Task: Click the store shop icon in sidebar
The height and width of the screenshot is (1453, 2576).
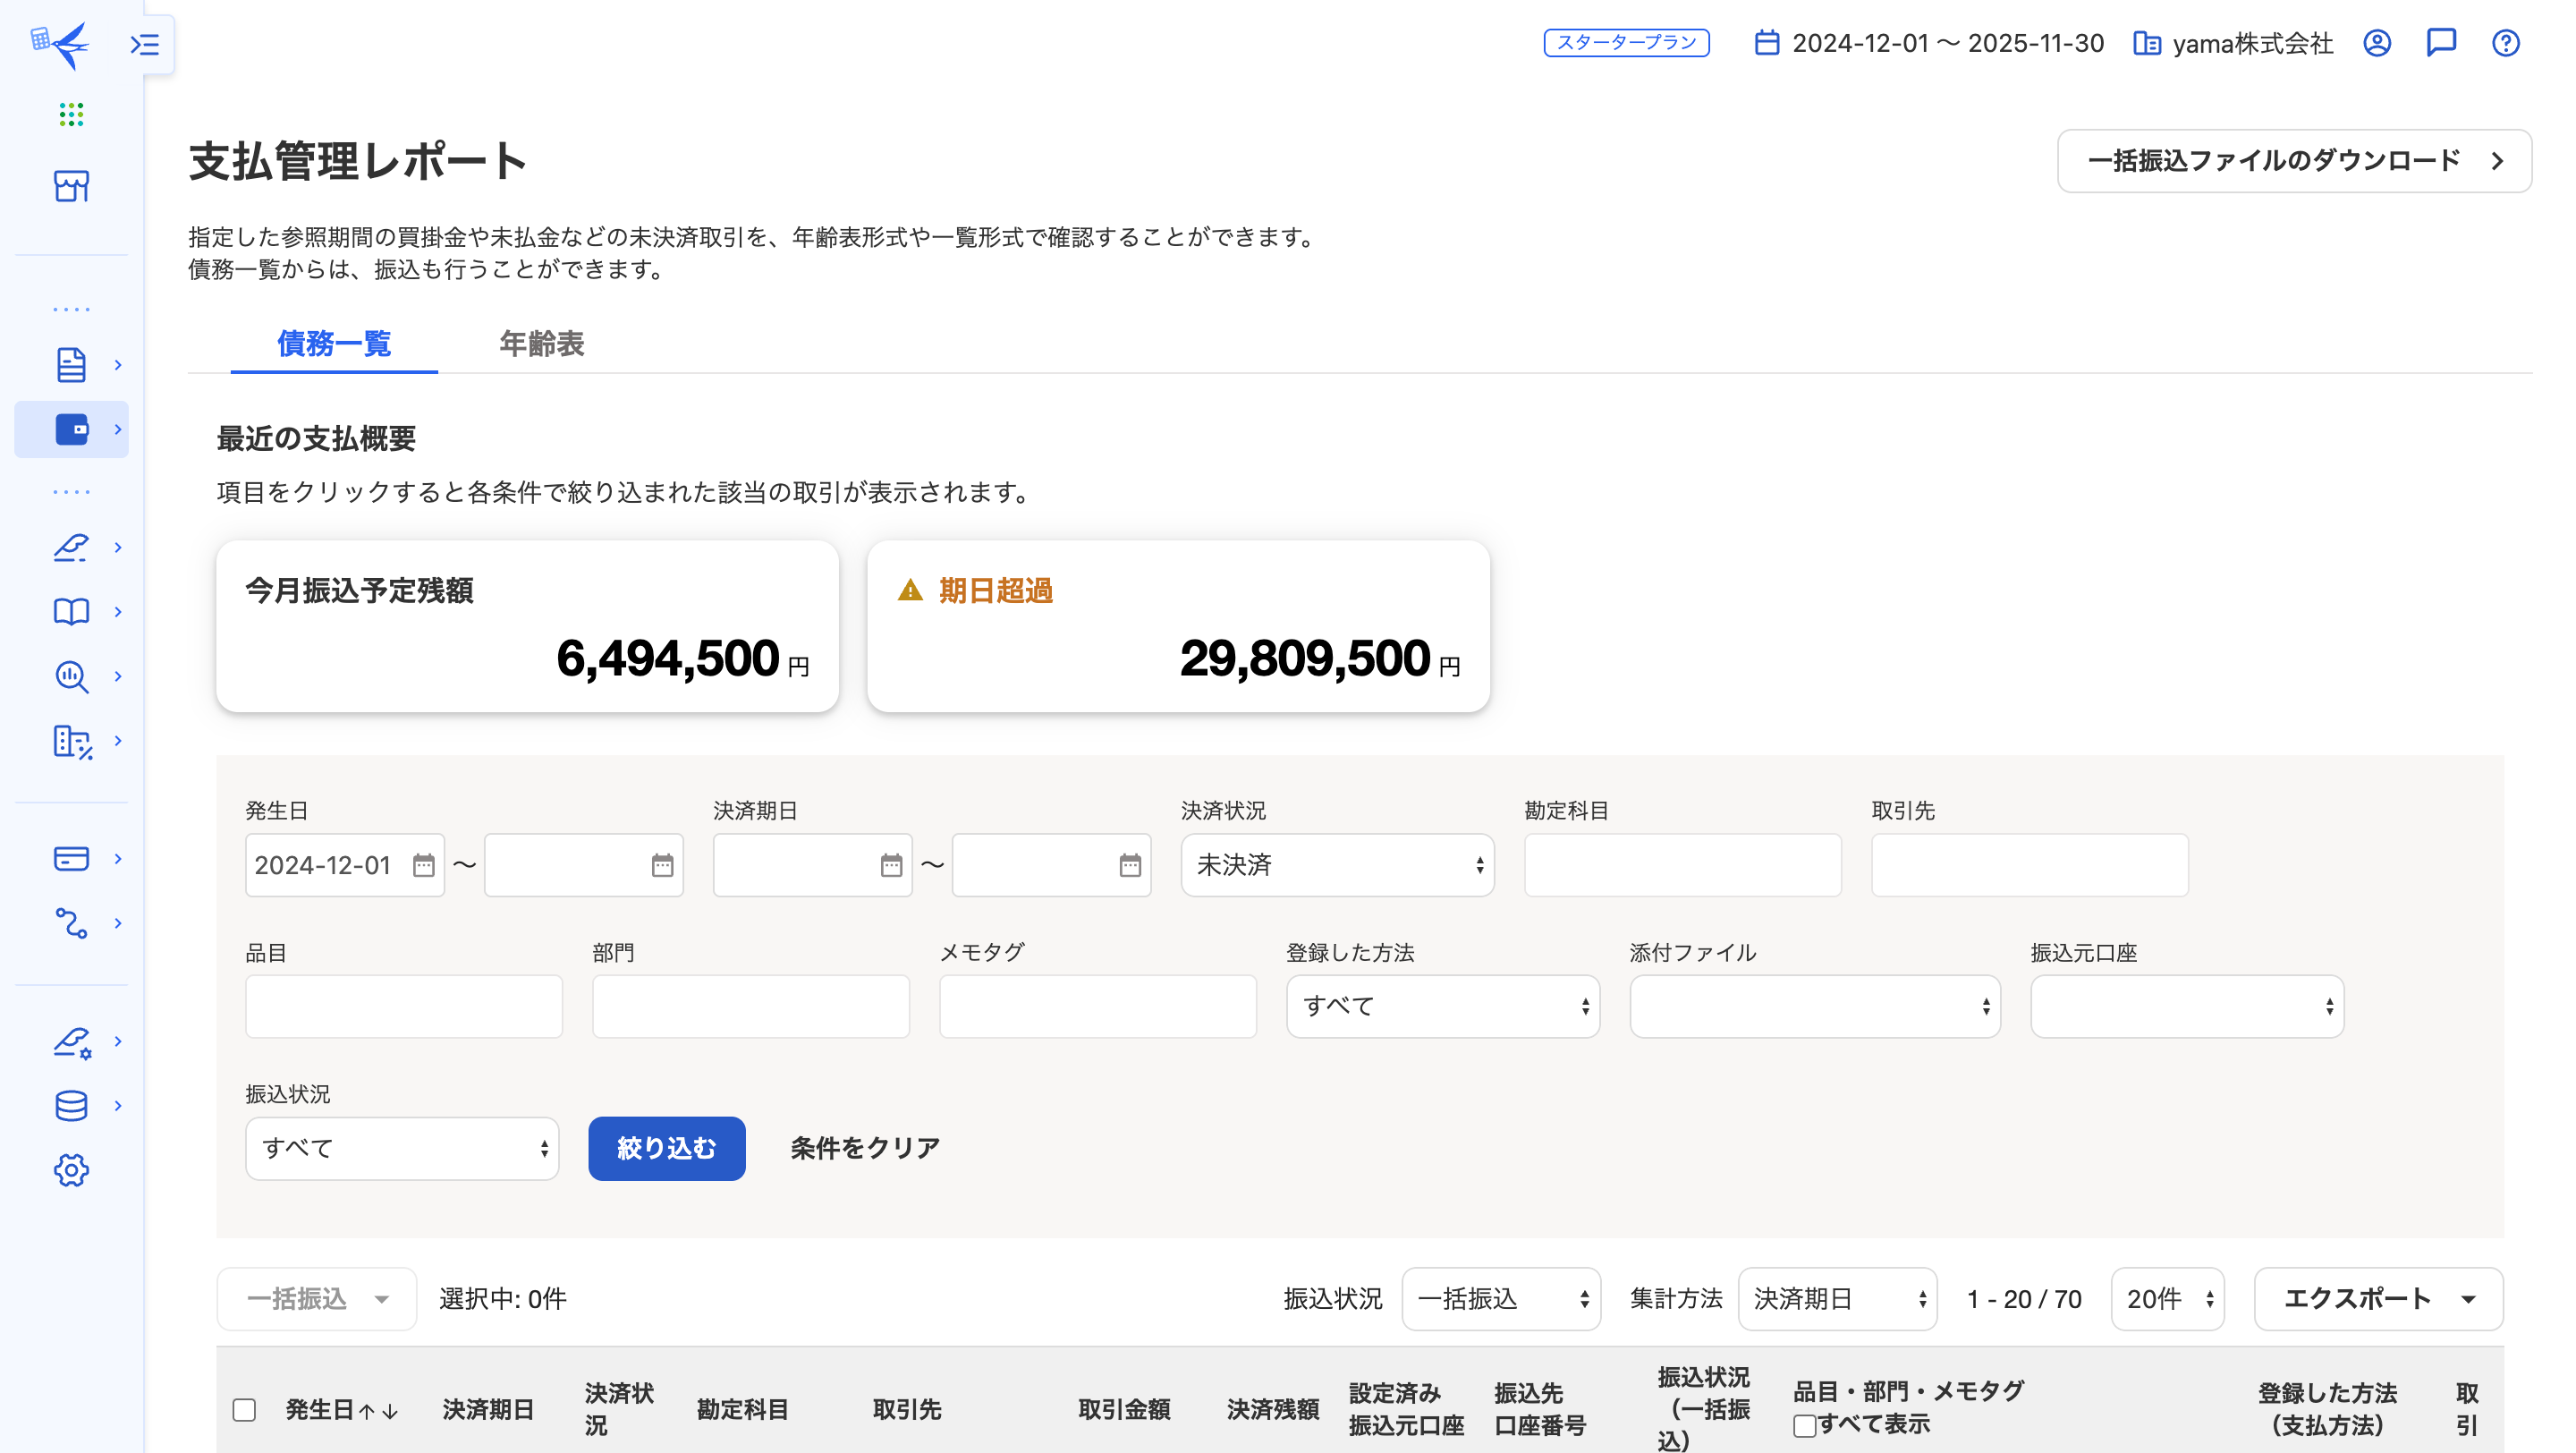Action: pyautogui.click(x=71, y=186)
